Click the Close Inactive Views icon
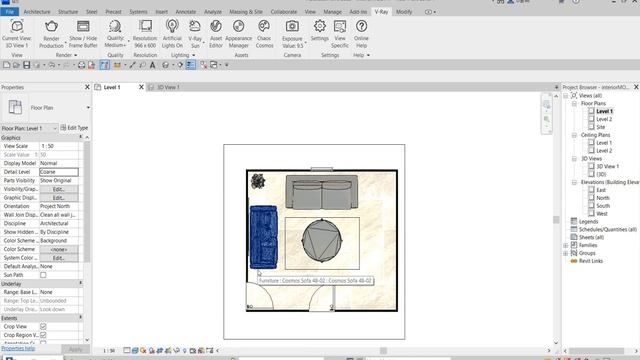The width and height of the screenshot is (640, 360). pos(203,65)
